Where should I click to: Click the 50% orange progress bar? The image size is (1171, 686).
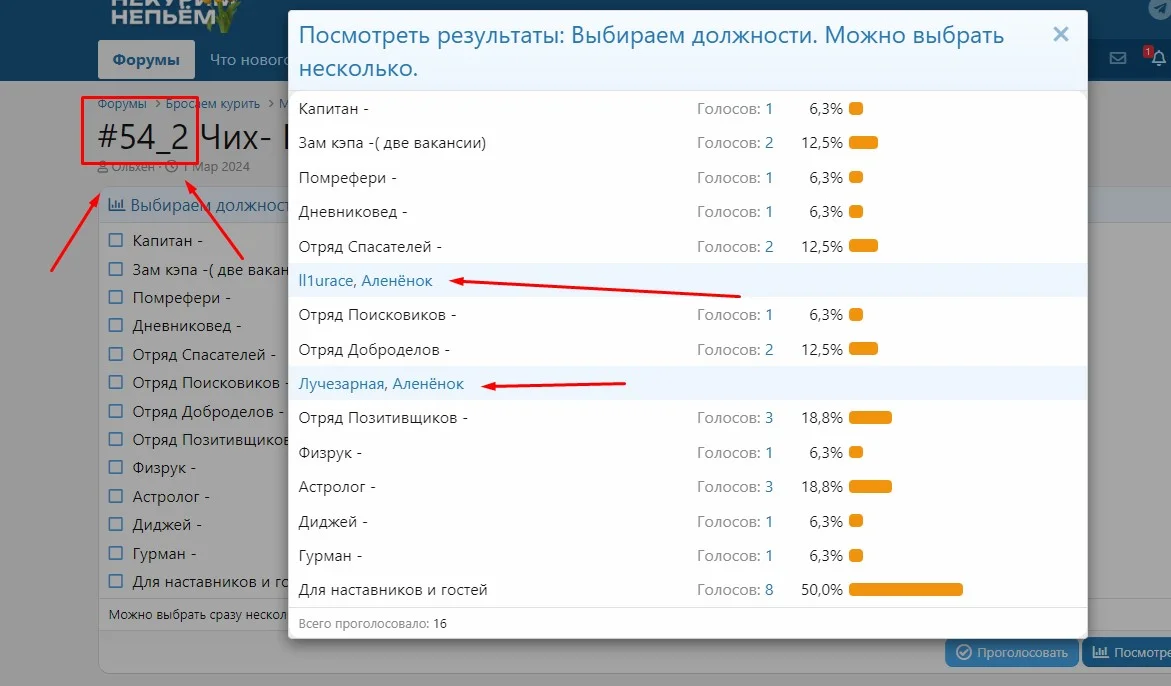pos(905,589)
